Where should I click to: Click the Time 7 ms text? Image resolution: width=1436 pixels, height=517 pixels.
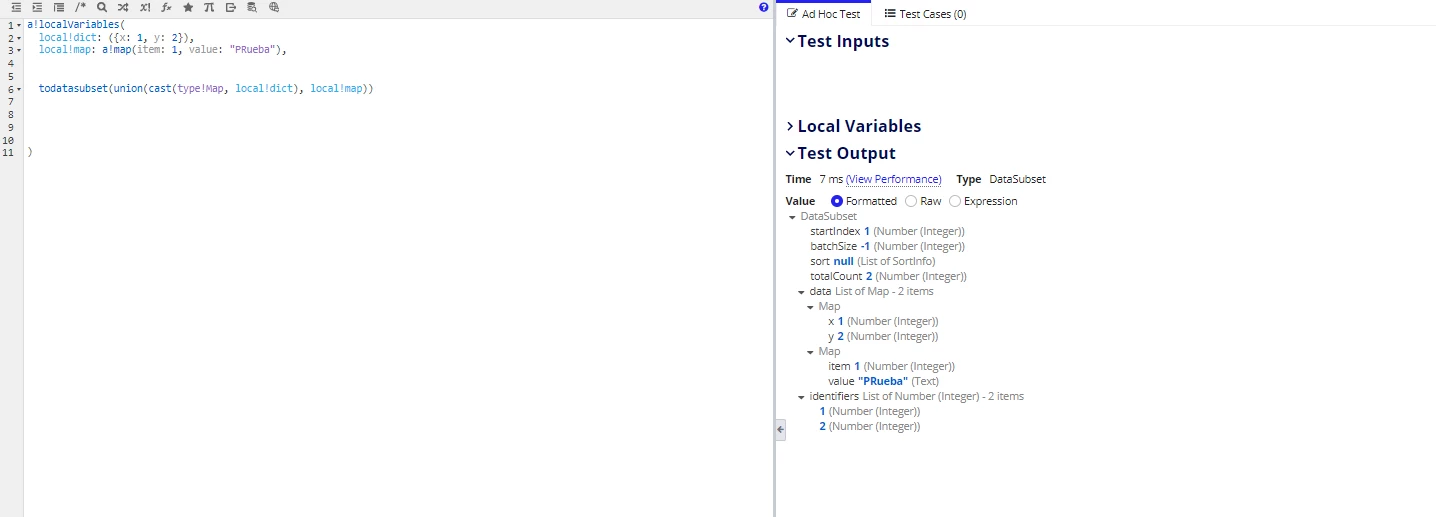814,179
